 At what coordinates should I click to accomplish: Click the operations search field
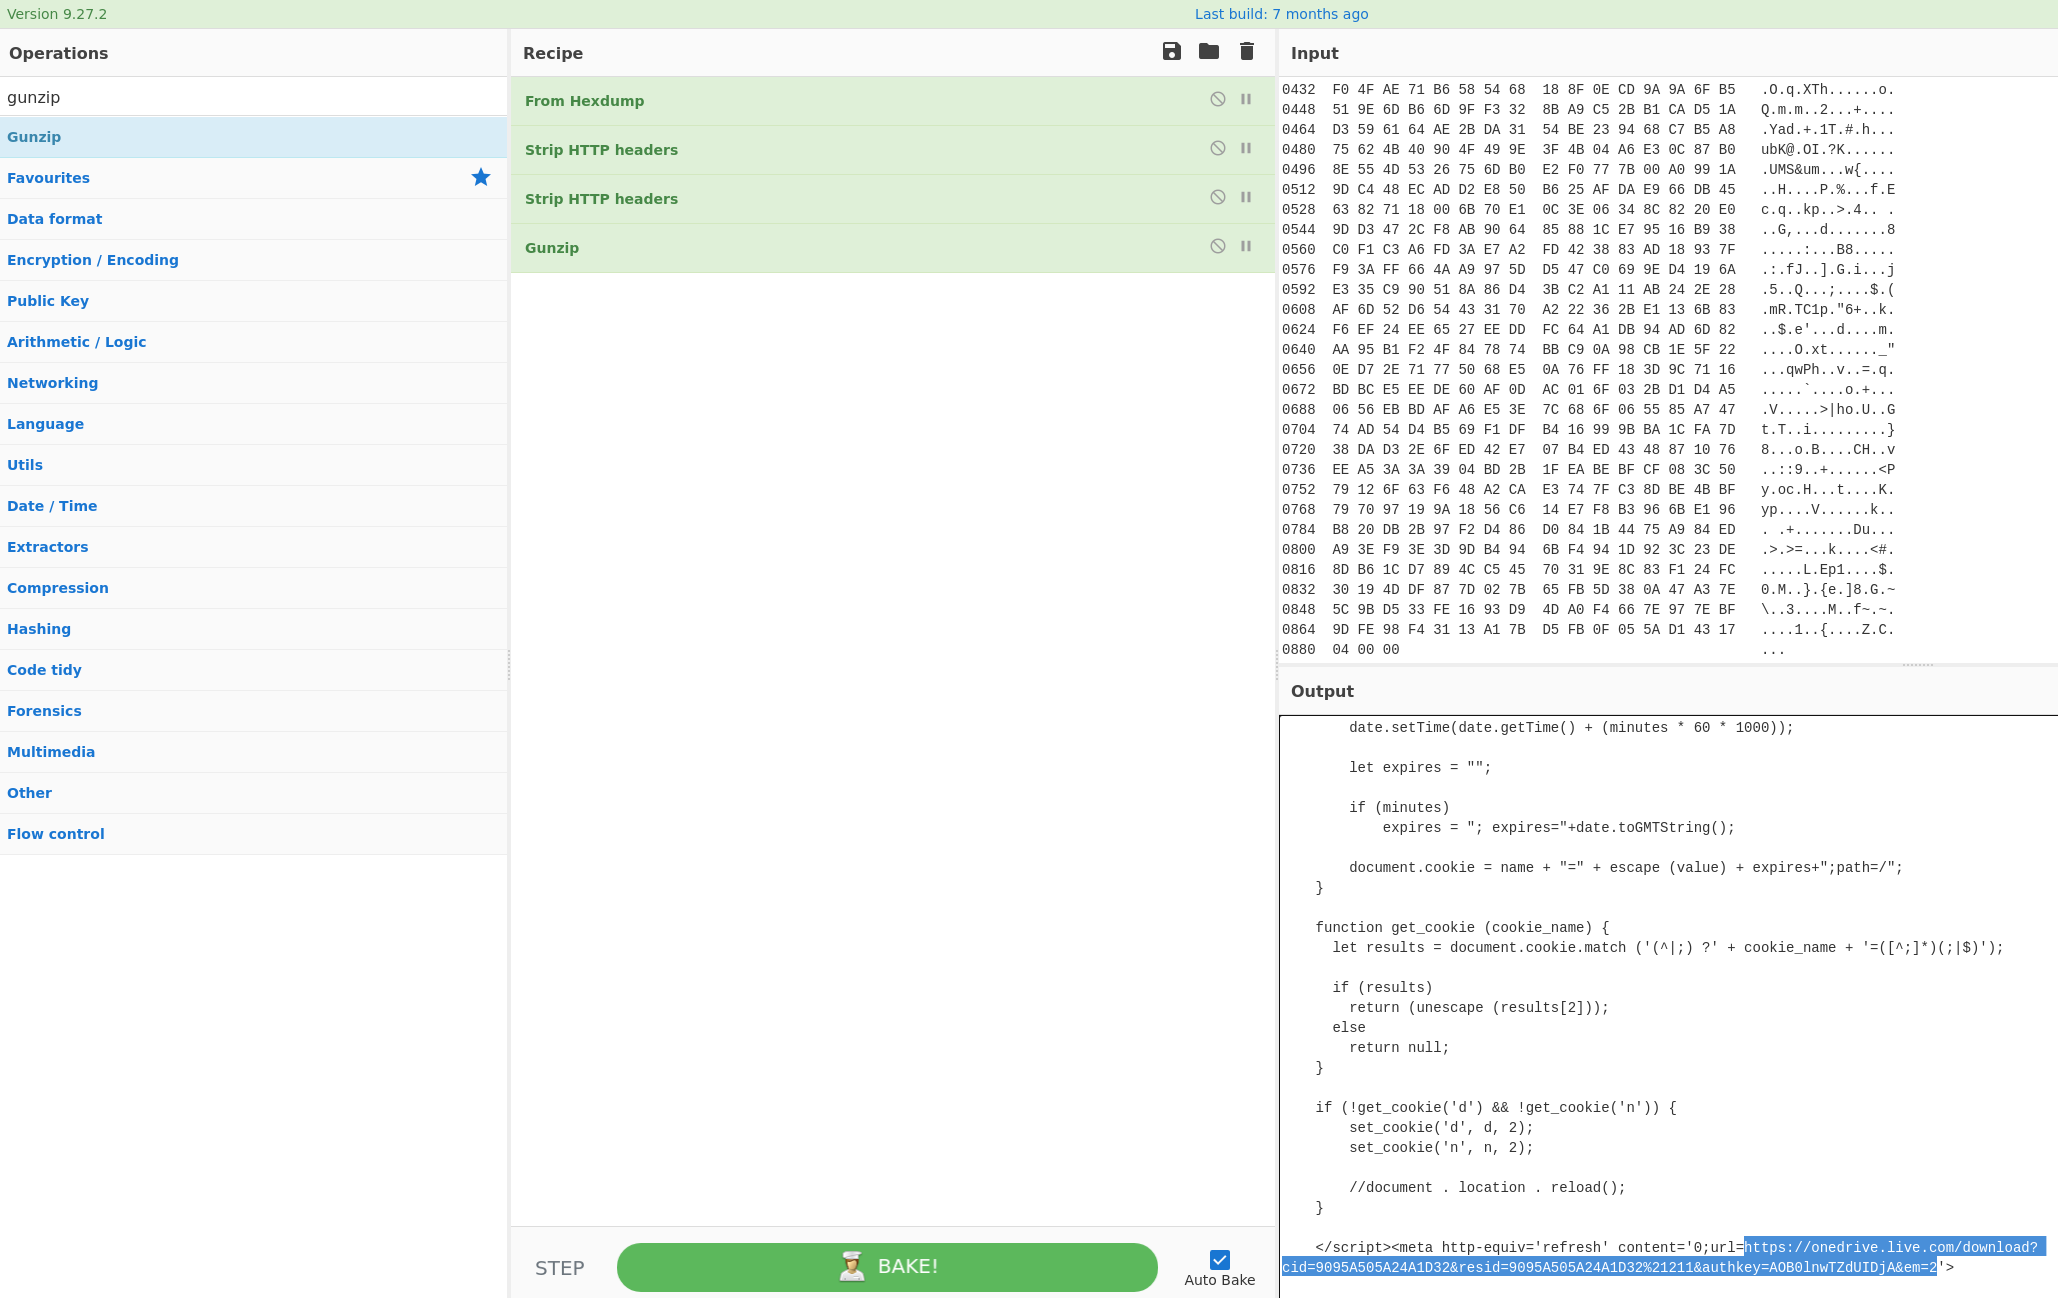click(x=253, y=97)
